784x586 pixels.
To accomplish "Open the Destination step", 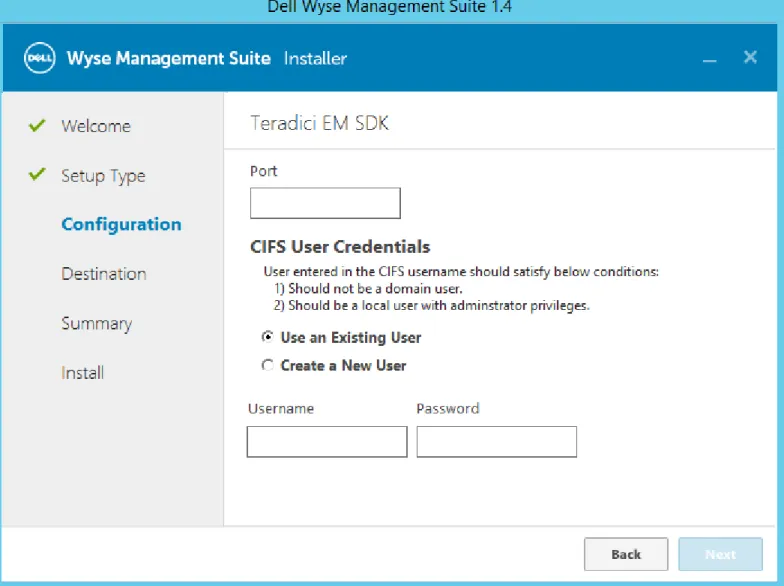I will [104, 274].
